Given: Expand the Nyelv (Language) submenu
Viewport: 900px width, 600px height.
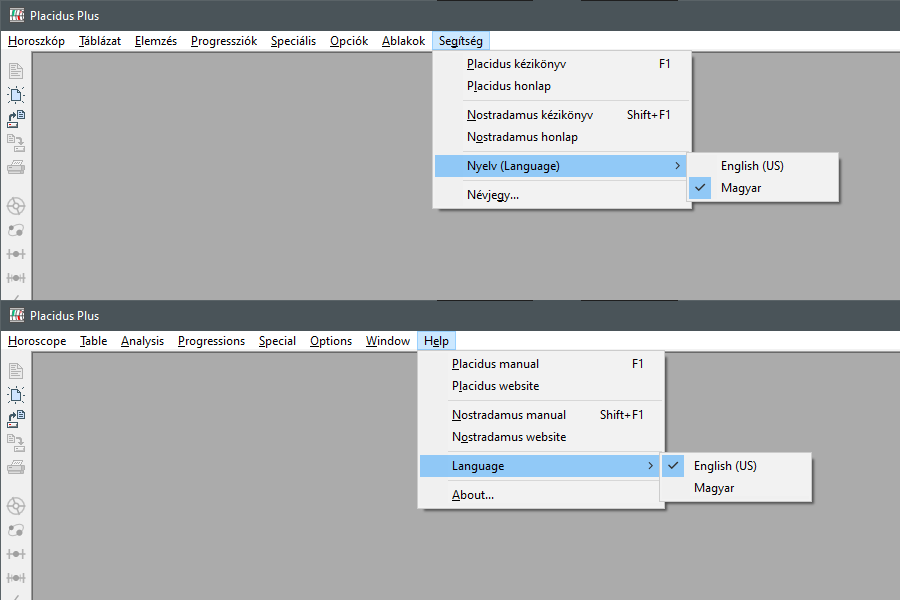Looking at the screenshot, I should [562, 166].
